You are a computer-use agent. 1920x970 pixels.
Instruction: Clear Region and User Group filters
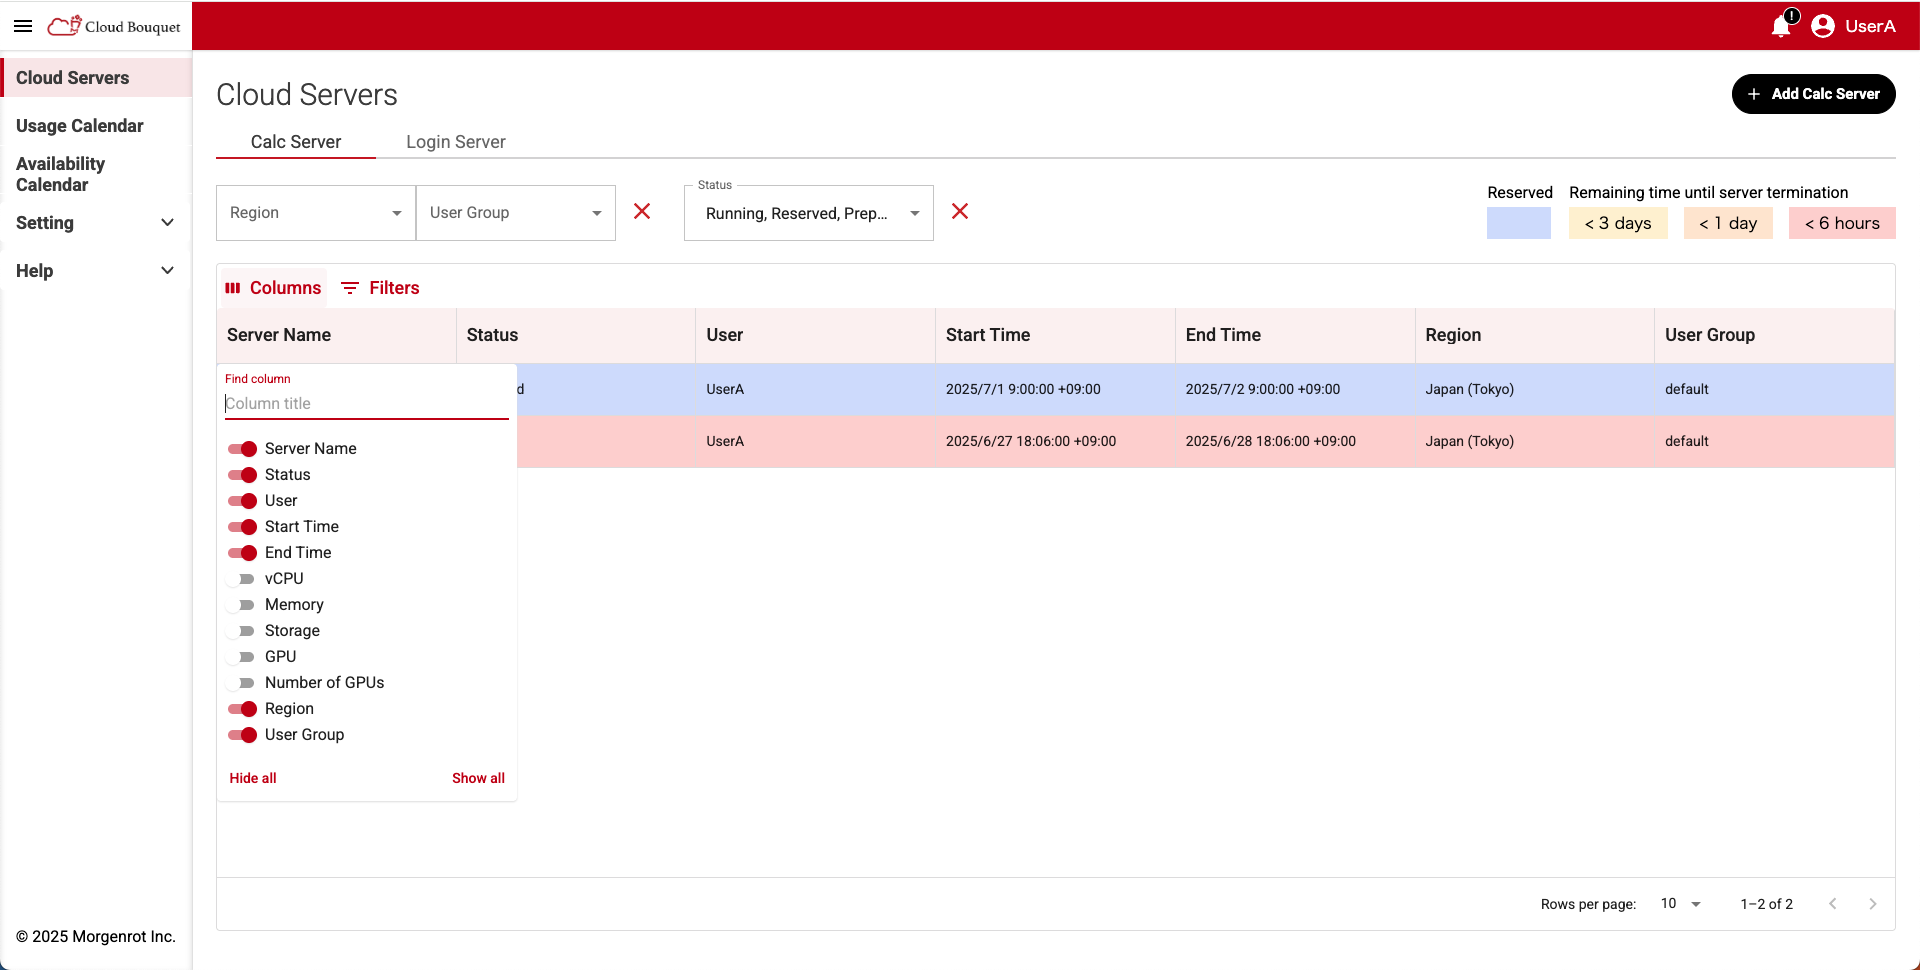tap(642, 212)
